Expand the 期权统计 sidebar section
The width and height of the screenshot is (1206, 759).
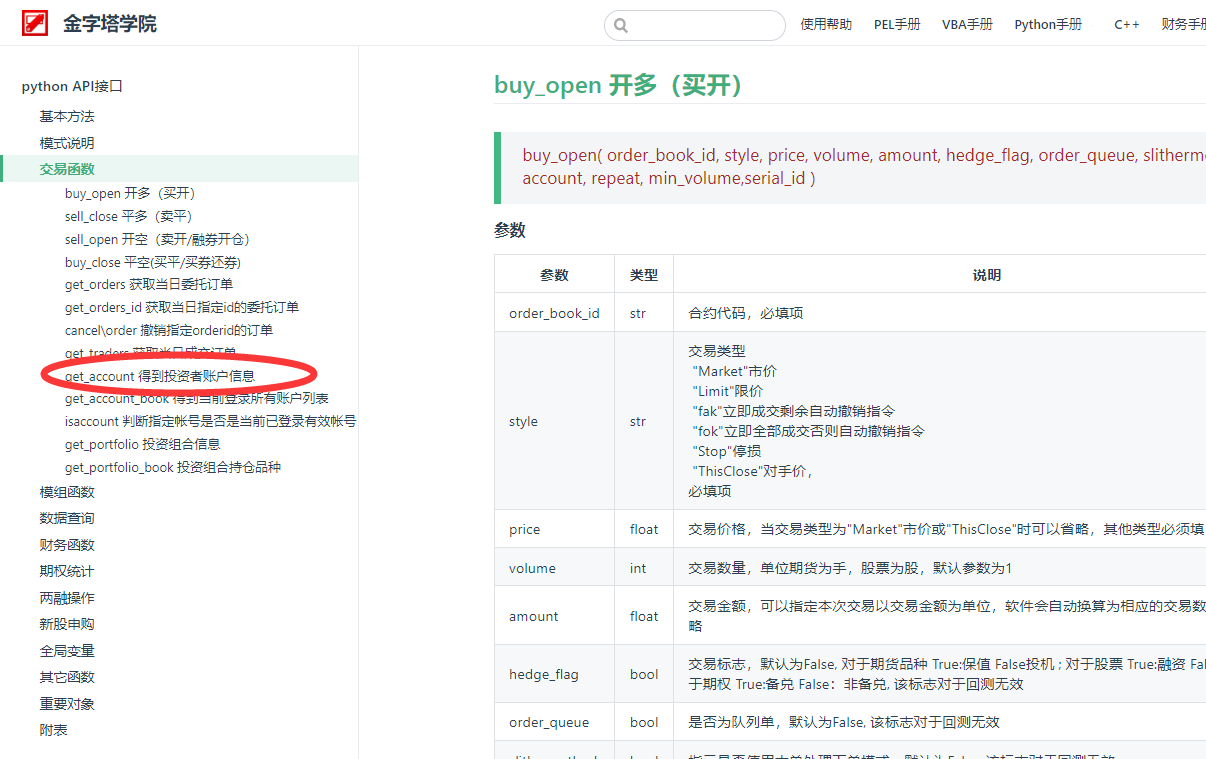(67, 571)
